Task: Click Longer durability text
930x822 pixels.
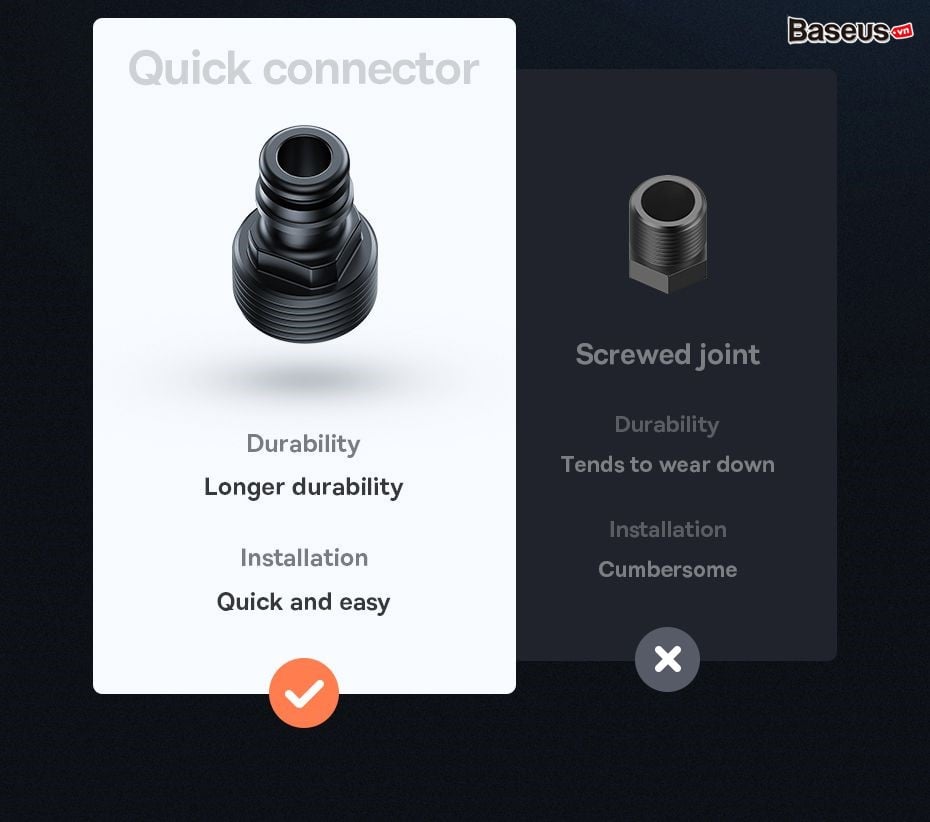Action: tap(304, 487)
